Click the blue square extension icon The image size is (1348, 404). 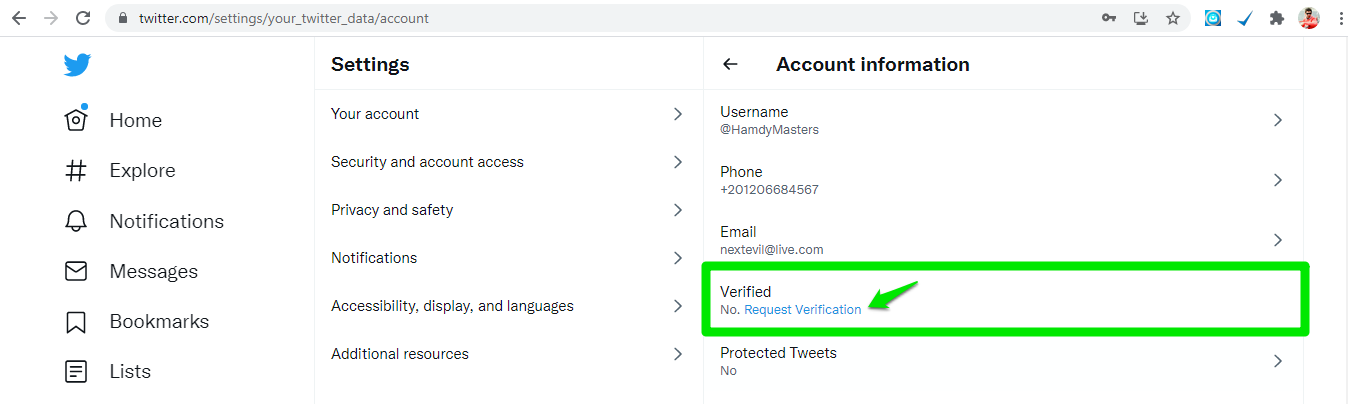[x=1213, y=18]
